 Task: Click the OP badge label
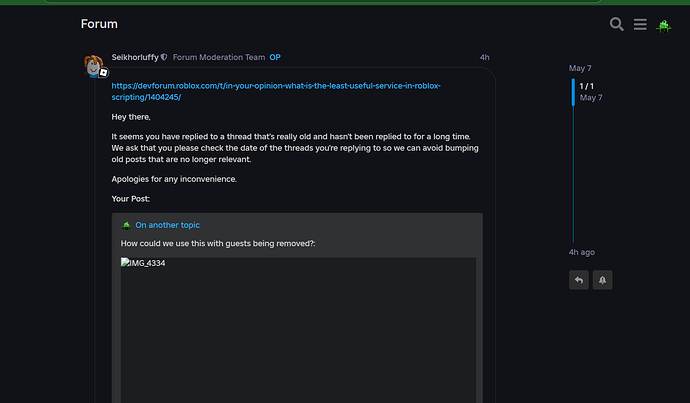coord(275,58)
